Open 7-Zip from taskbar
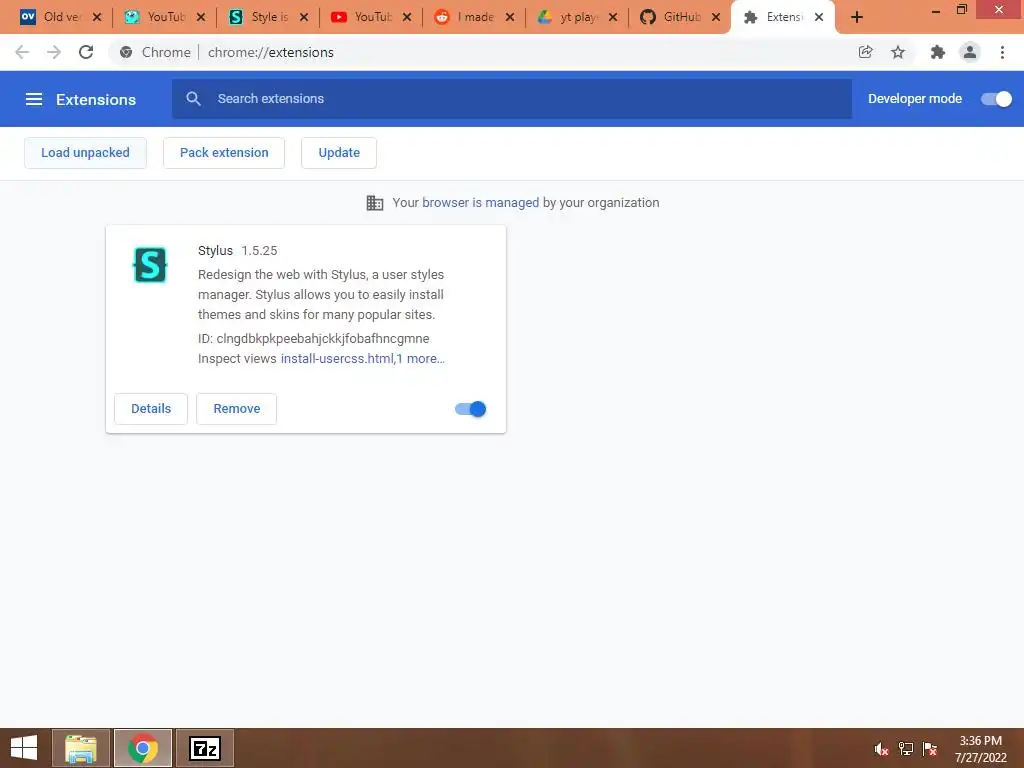The image size is (1024, 768). (205, 748)
